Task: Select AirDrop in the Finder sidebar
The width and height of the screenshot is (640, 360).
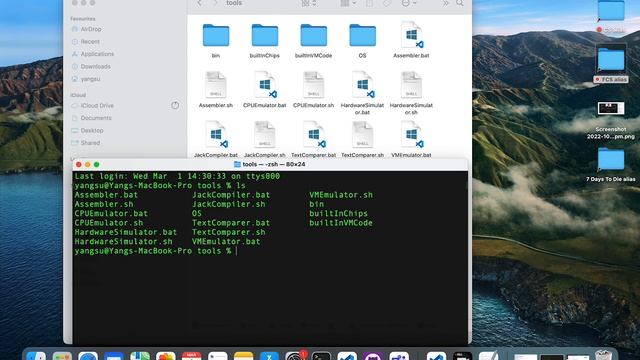Action: tap(91, 29)
